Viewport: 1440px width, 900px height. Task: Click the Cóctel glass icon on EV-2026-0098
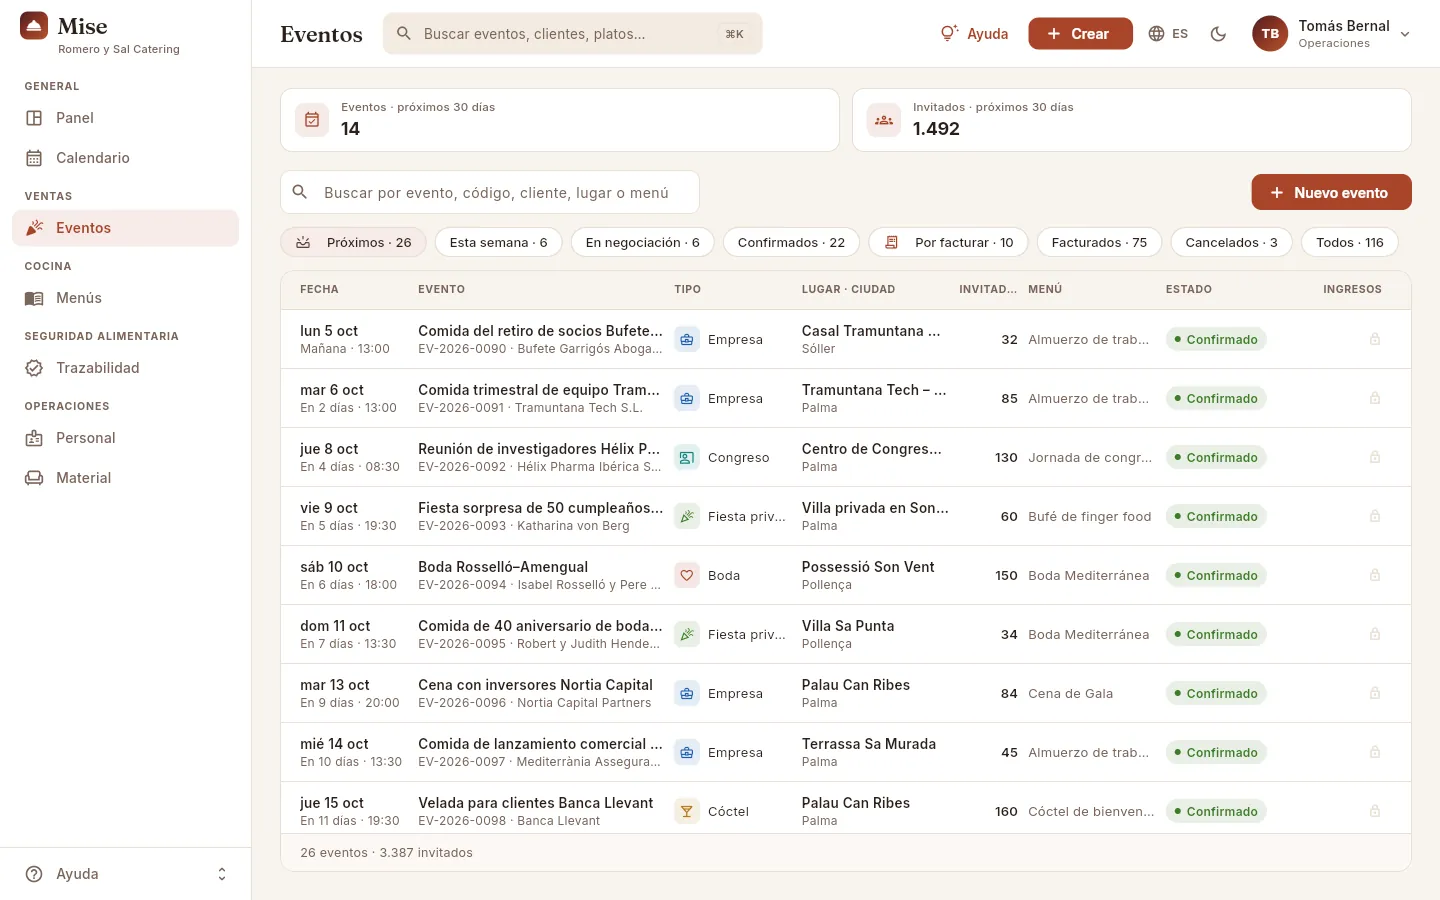coord(687,812)
